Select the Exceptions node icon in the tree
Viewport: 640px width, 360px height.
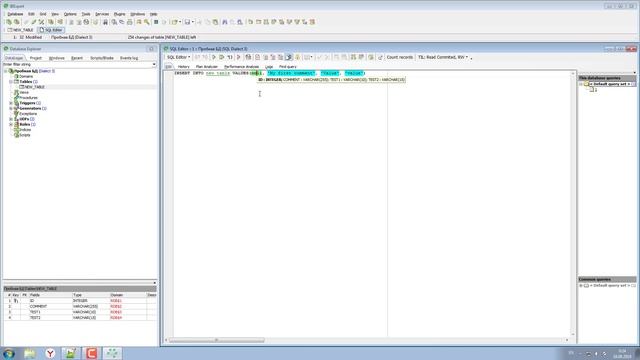pyautogui.click(x=17, y=113)
